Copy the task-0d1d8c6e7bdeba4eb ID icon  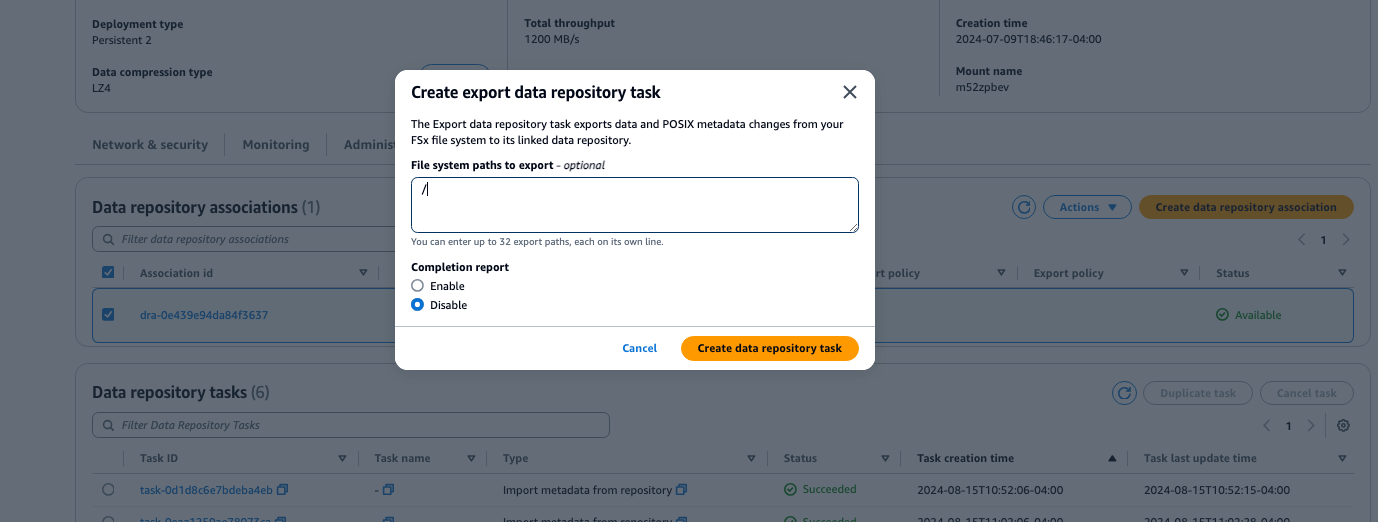tap(282, 490)
